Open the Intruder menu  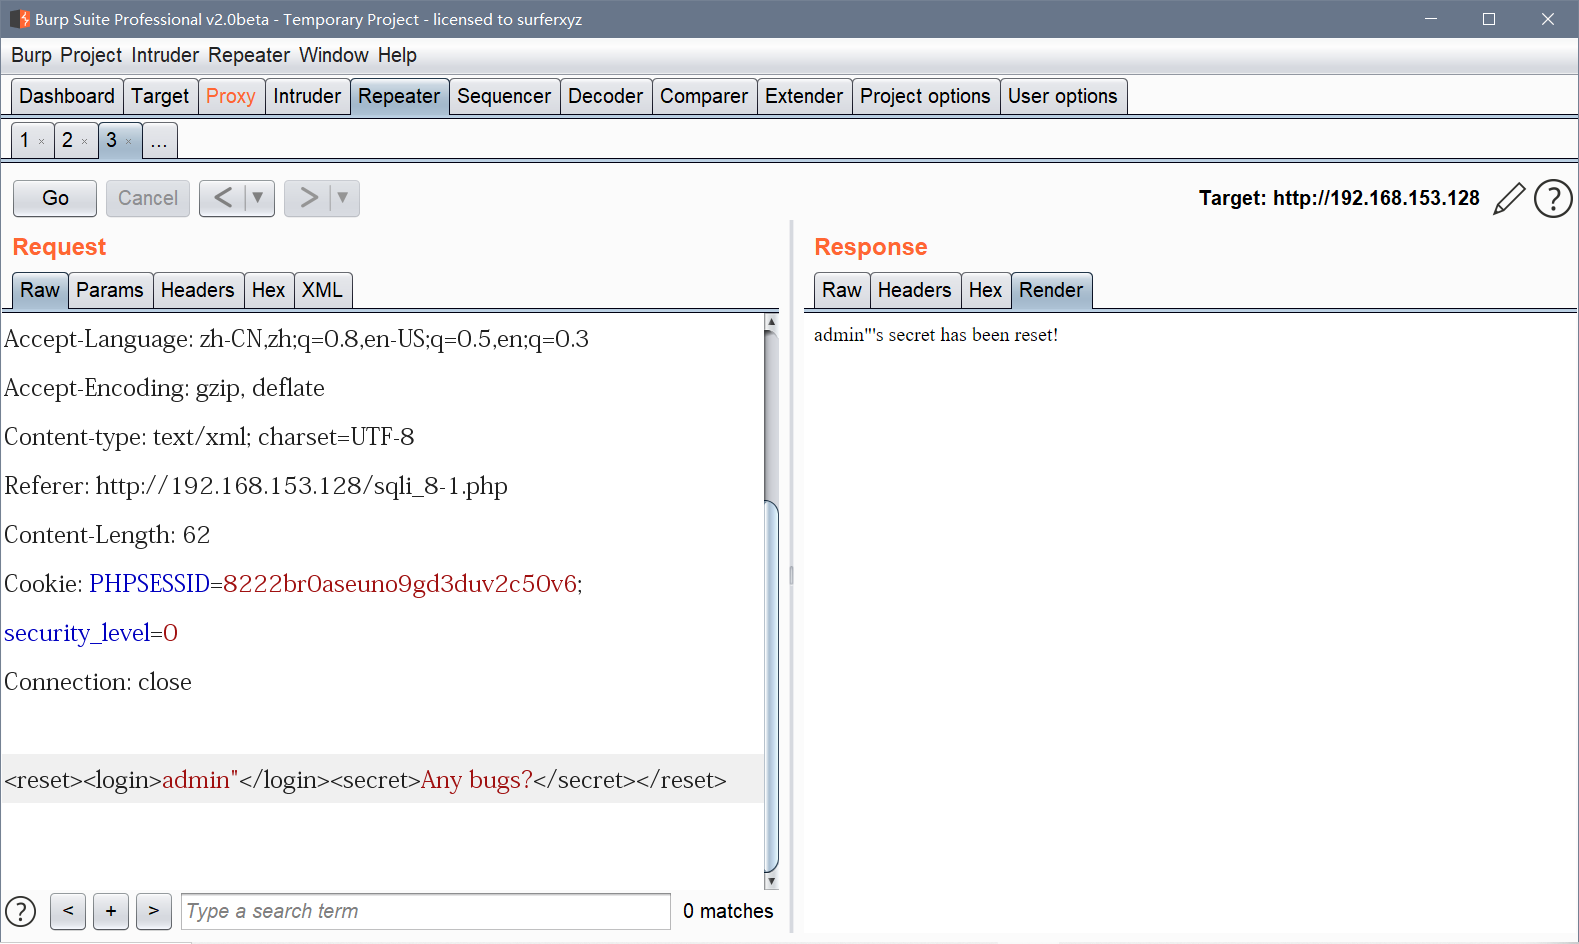pos(165,55)
